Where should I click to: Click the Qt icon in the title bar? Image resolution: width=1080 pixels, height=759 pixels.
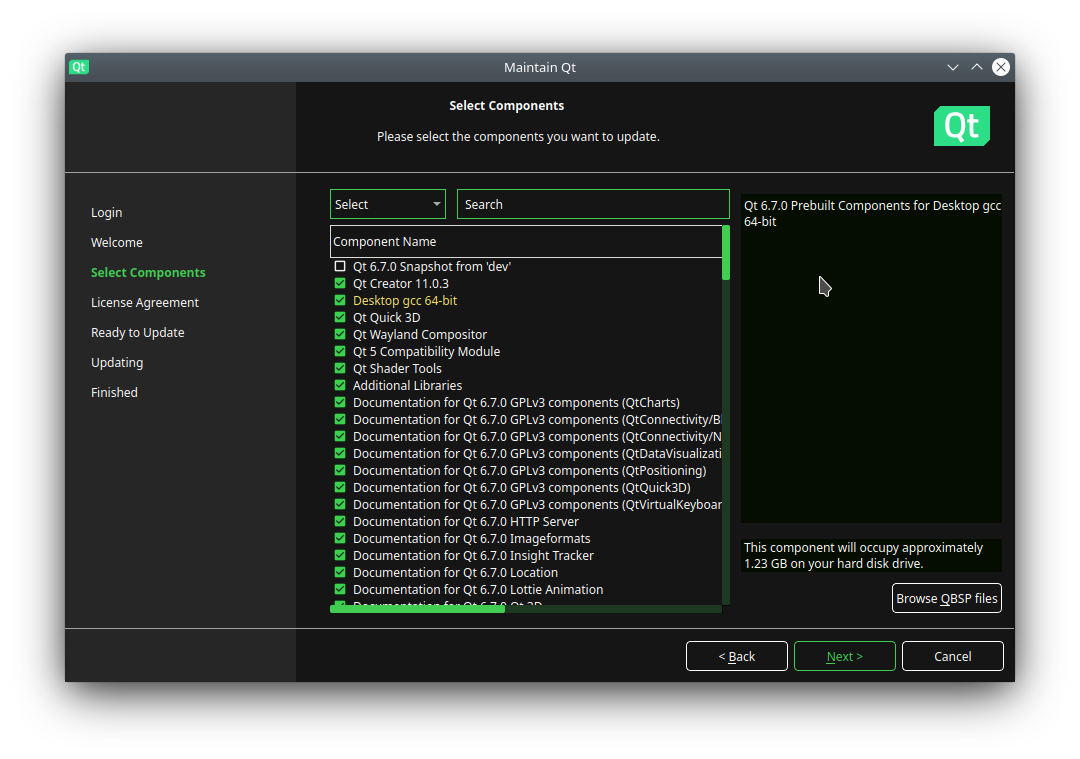[79, 67]
